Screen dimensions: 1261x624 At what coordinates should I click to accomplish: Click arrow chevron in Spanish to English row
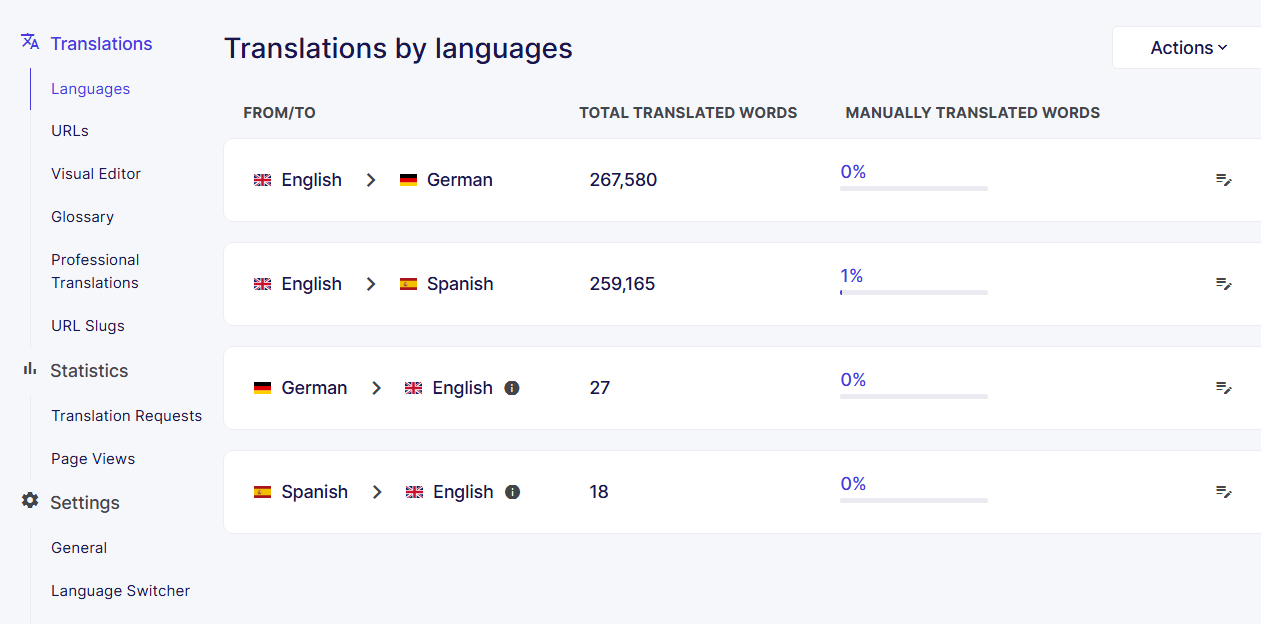pyautogui.click(x=377, y=492)
